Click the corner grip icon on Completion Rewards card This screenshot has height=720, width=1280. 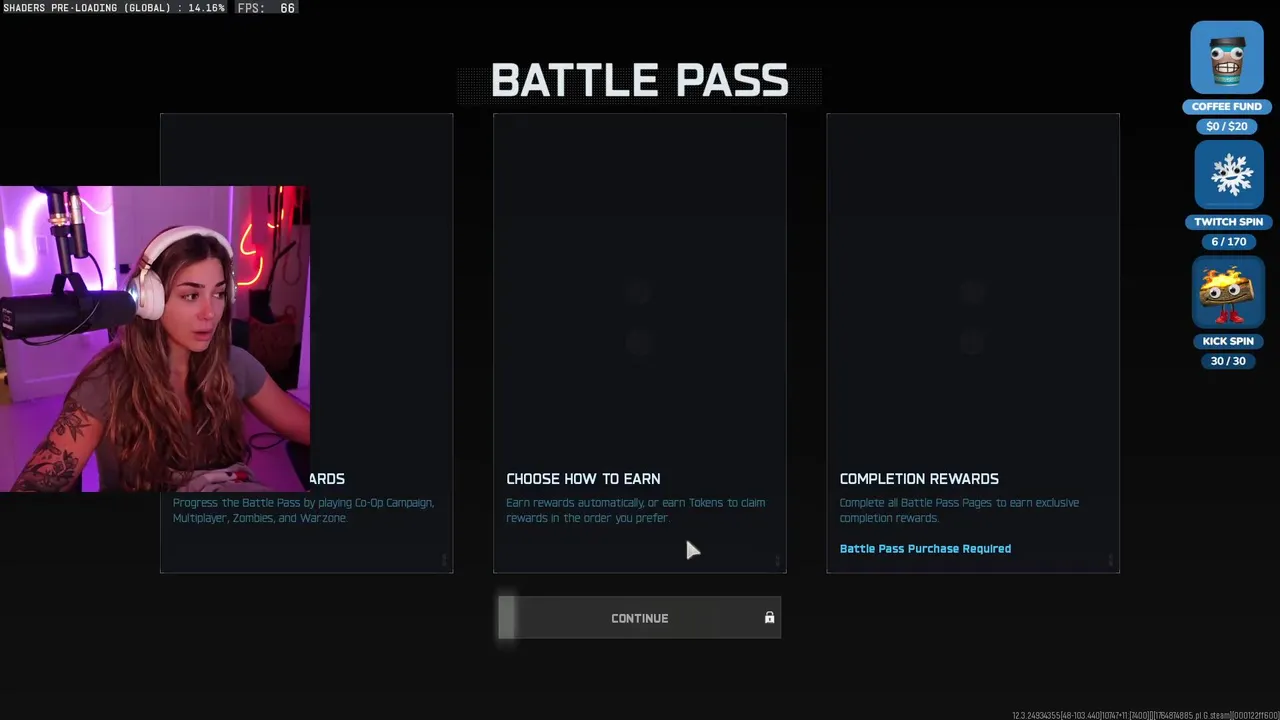coord(1110,560)
